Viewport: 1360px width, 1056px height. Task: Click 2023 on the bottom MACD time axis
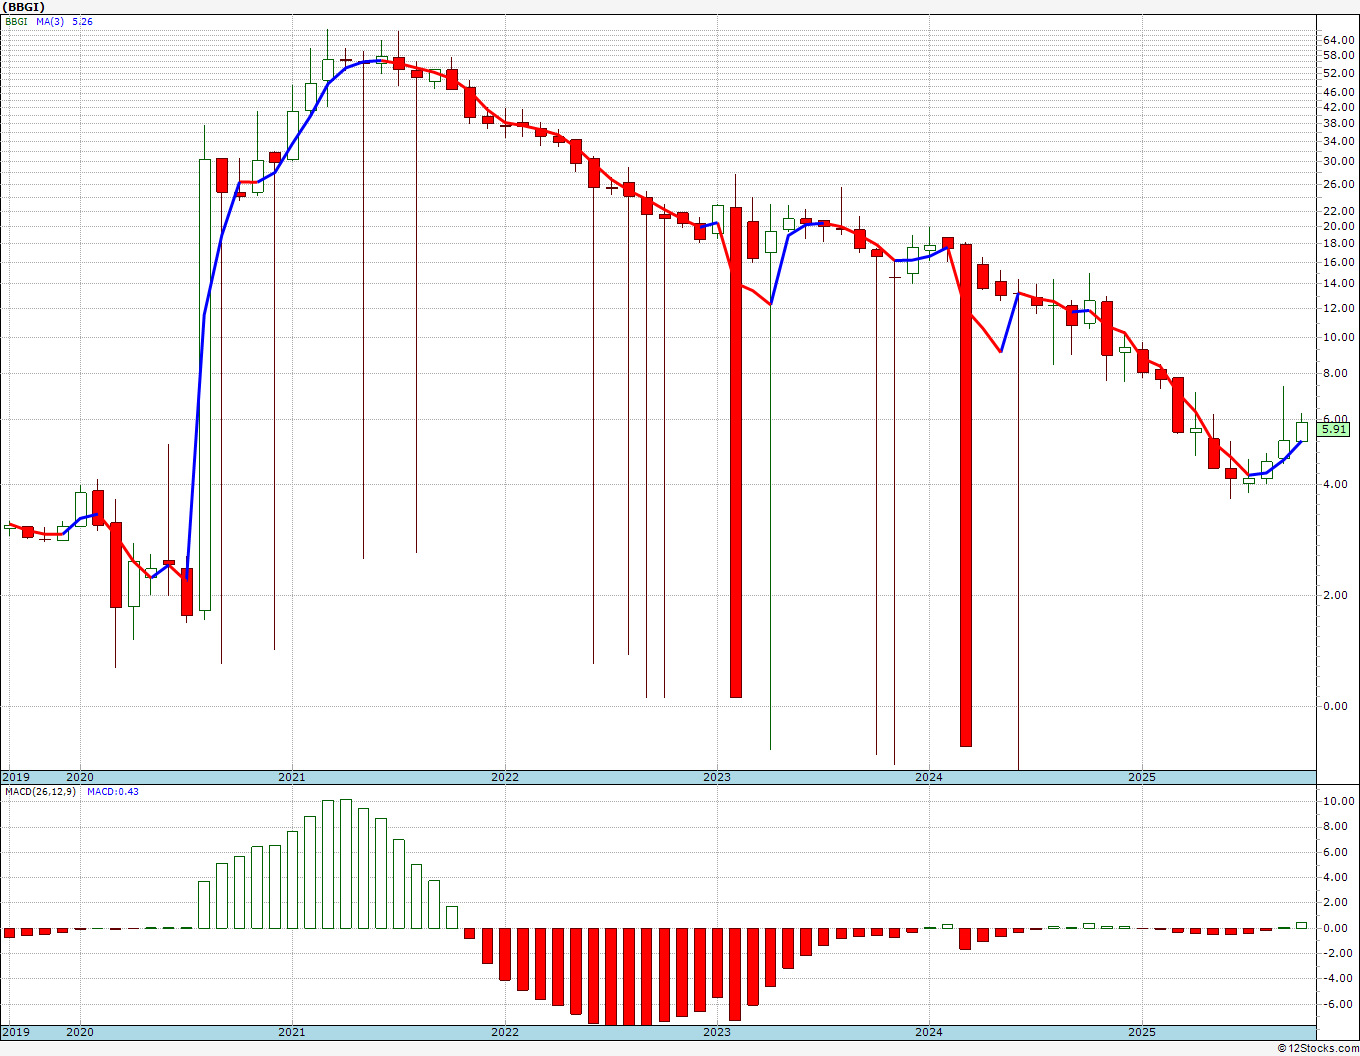[x=717, y=1032]
